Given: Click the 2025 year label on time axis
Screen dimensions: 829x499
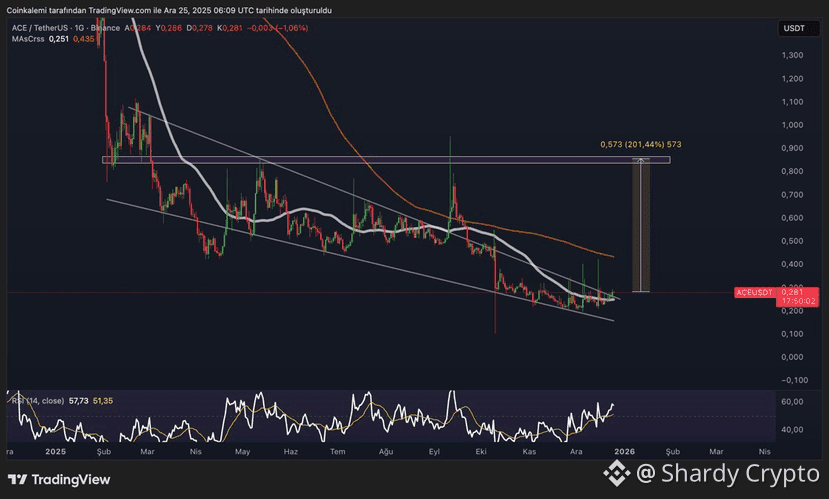Looking at the screenshot, I should coord(56,452).
